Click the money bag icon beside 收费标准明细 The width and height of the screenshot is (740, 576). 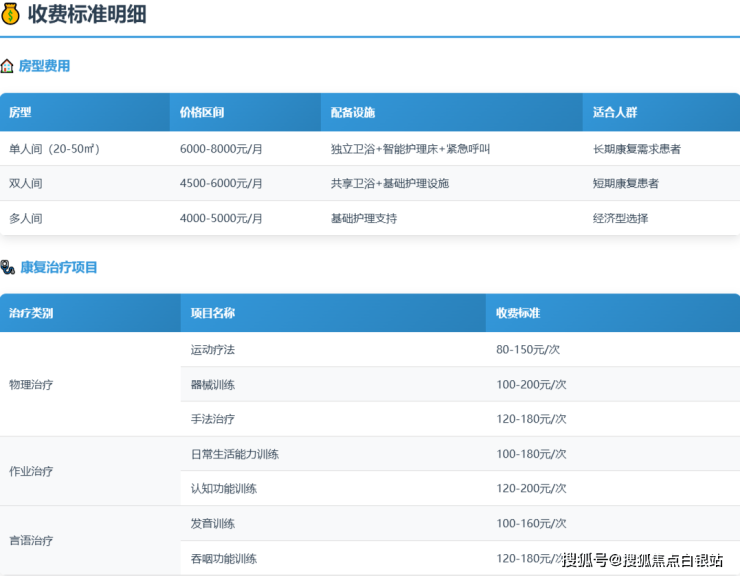coord(11,15)
